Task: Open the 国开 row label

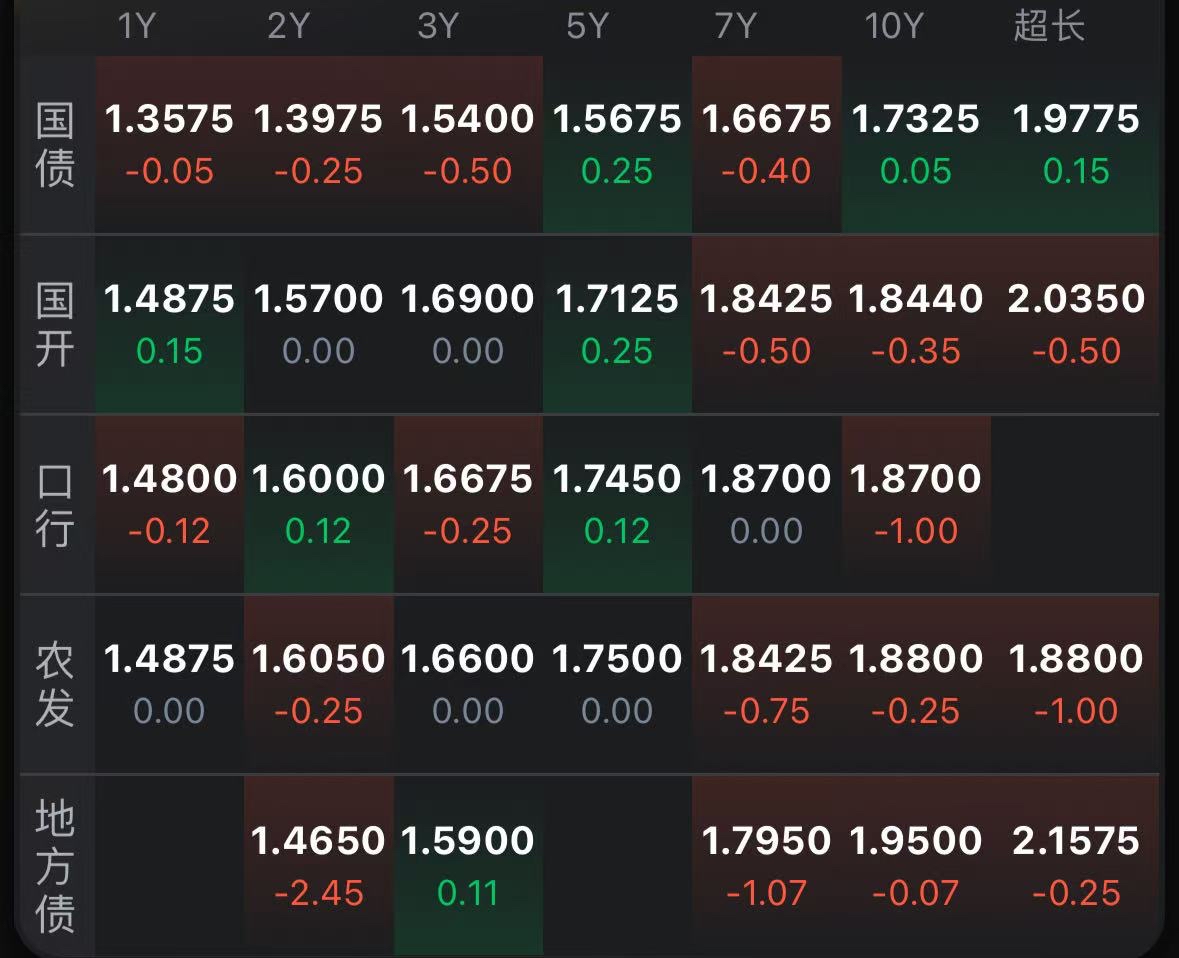Action: coord(55,325)
